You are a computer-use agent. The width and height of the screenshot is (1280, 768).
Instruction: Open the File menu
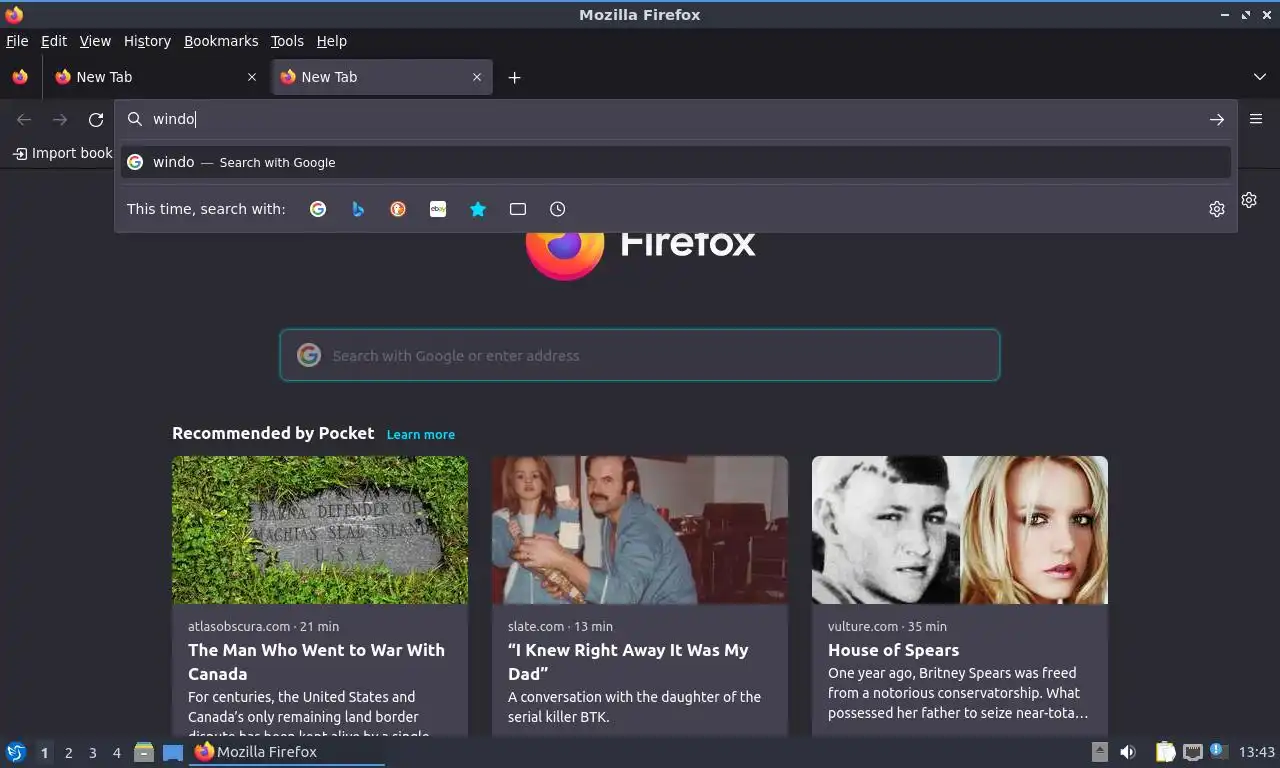(x=17, y=41)
